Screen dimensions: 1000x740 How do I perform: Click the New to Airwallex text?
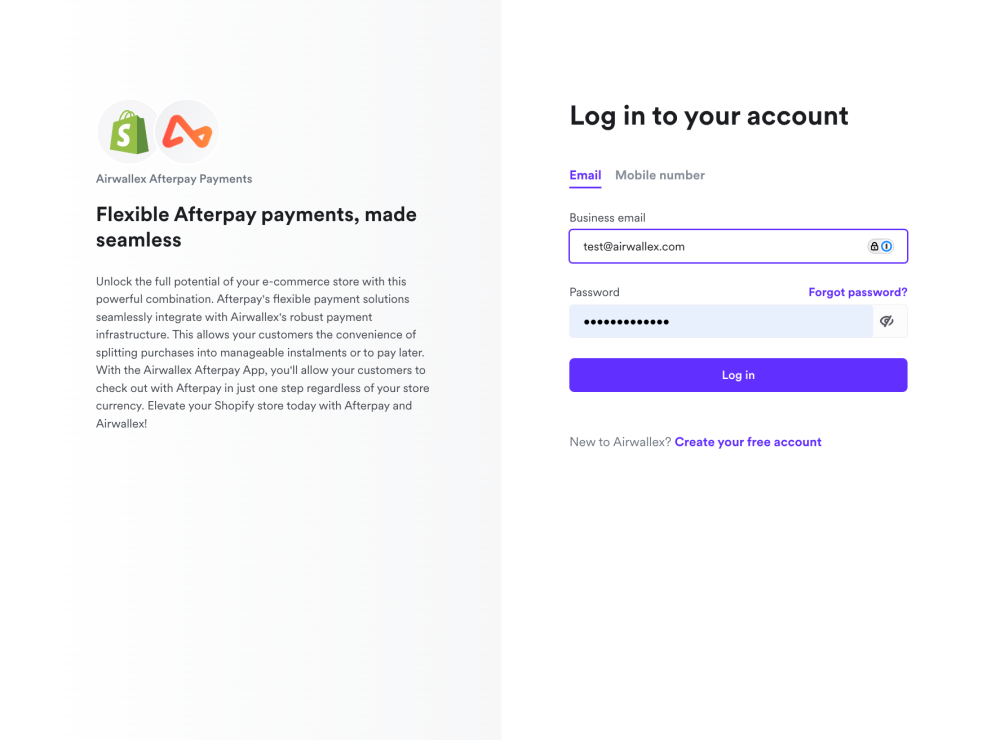click(618, 441)
